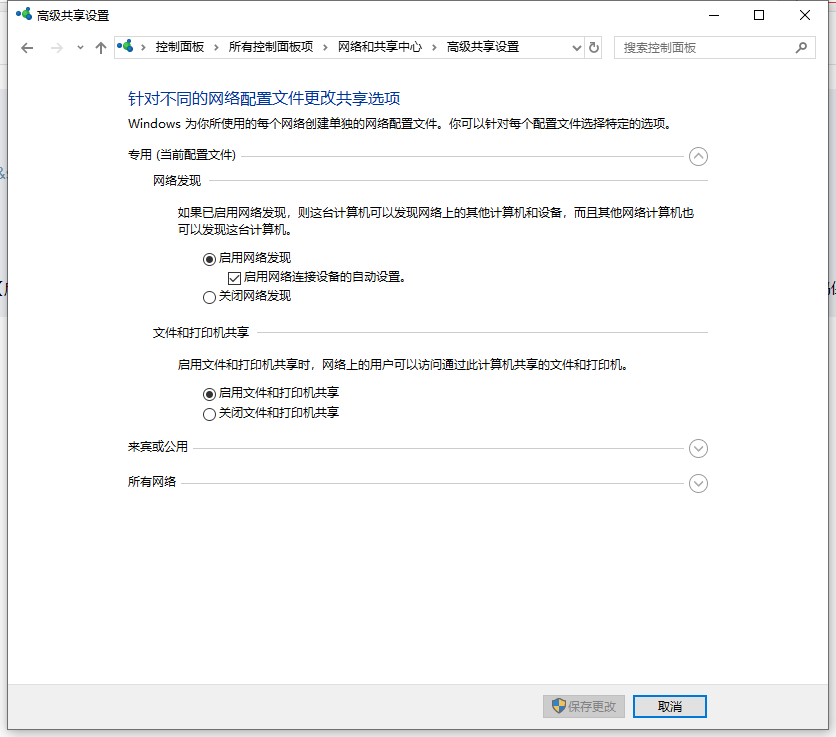Click the refresh icon beside the address bar
This screenshot has height=737, width=836.
tap(594, 47)
